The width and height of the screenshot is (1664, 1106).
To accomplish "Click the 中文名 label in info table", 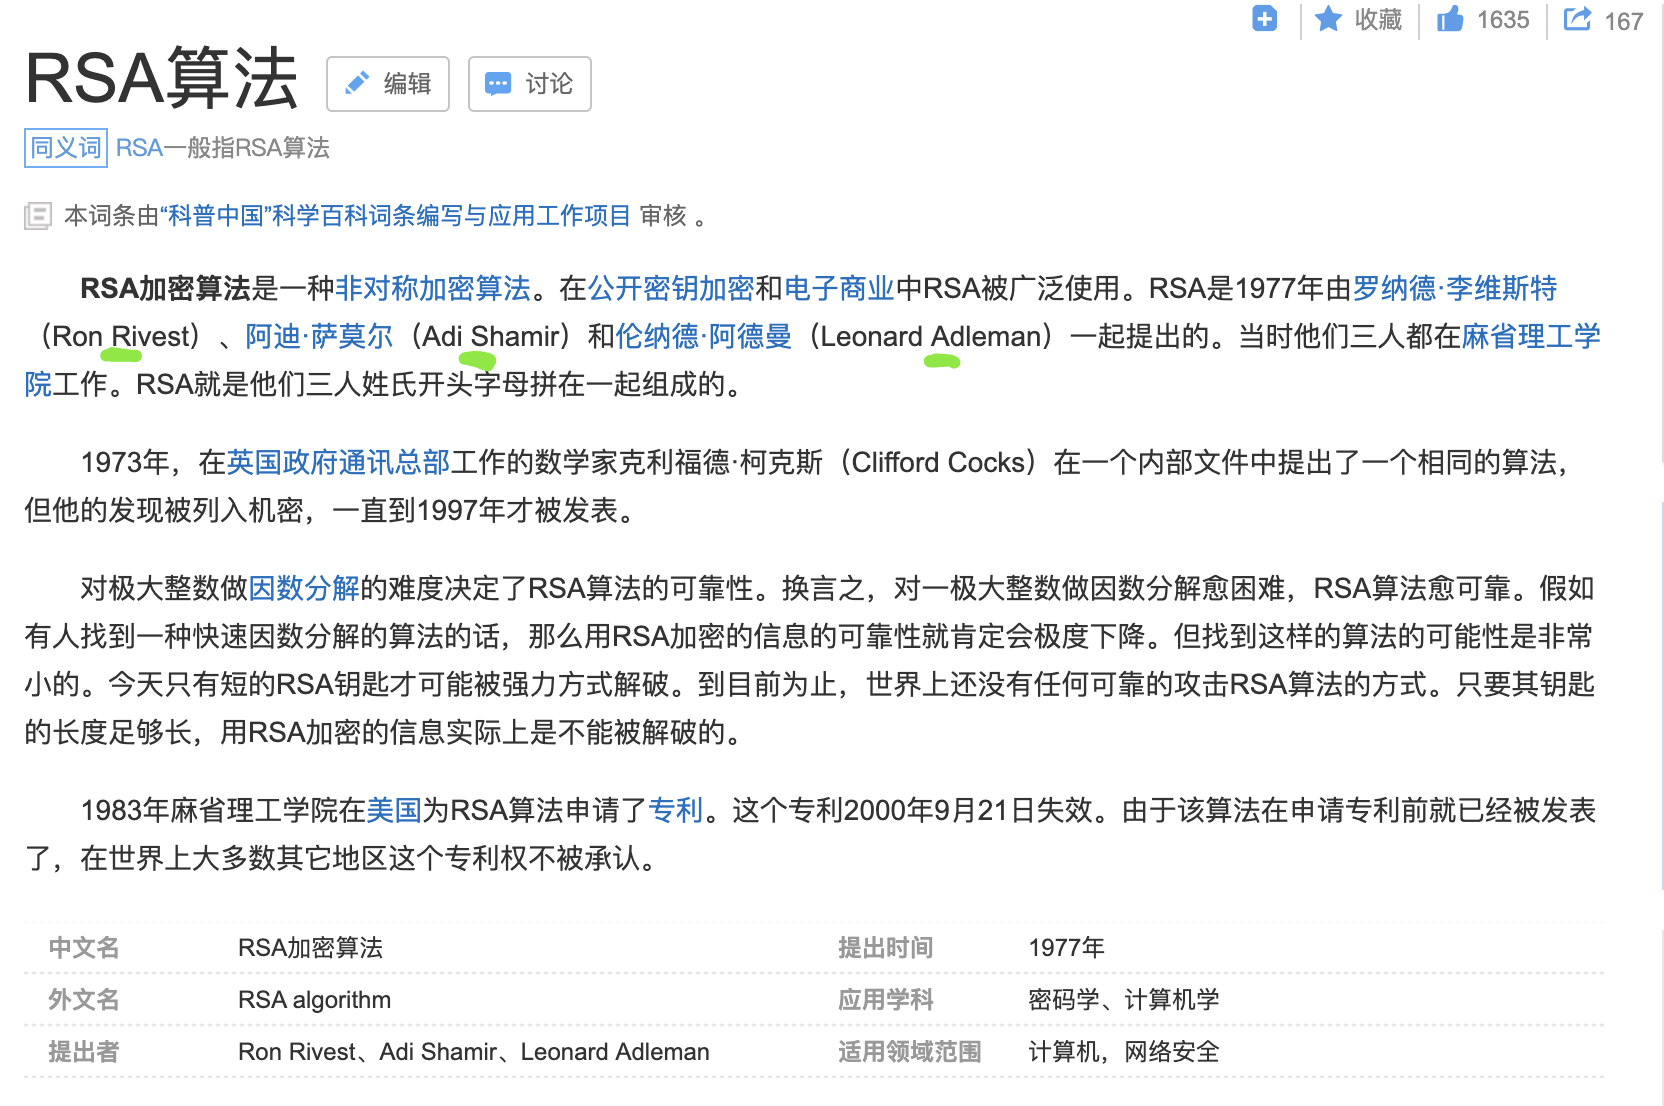I will pyautogui.click(x=84, y=948).
